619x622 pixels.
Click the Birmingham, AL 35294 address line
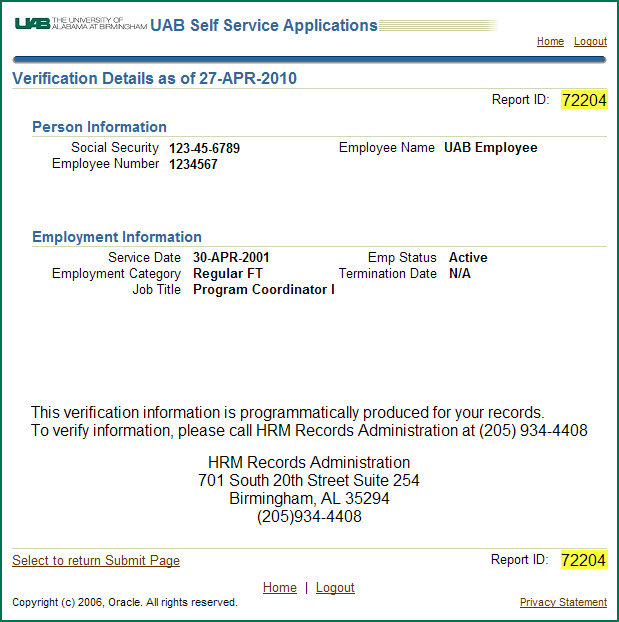coord(309,498)
